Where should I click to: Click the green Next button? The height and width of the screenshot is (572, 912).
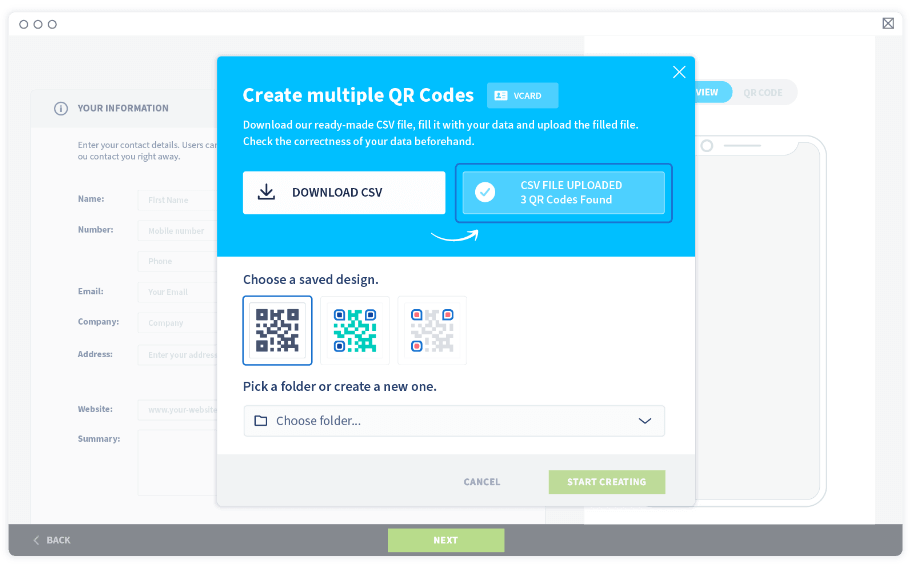(x=446, y=540)
